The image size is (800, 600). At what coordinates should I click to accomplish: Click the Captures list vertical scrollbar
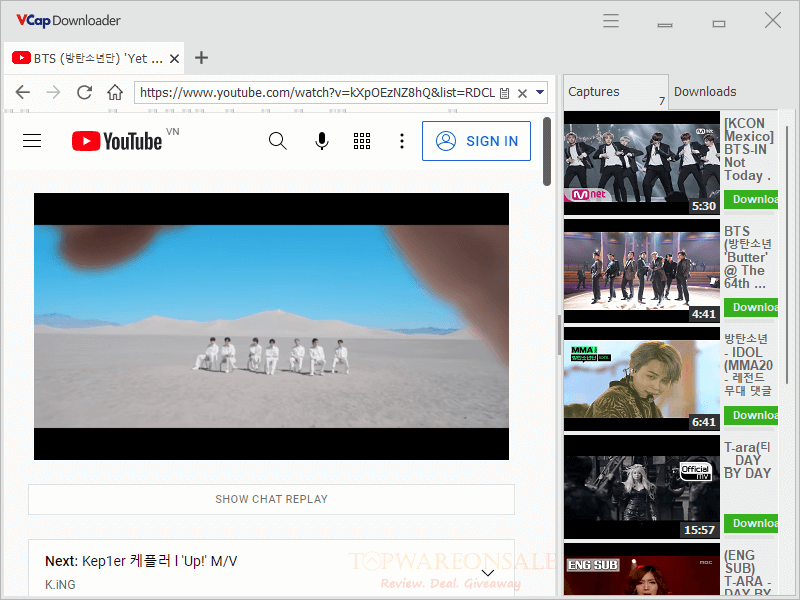[x=787, y=255]
